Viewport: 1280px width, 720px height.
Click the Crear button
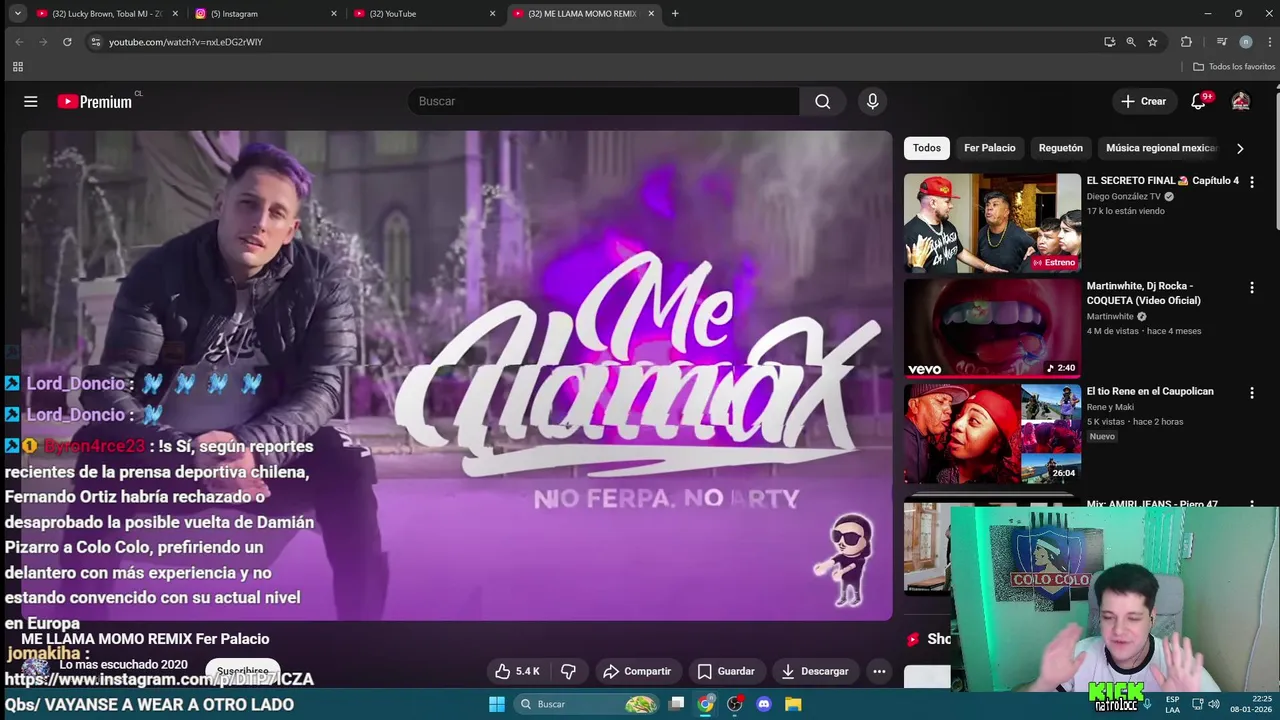(x=1143, y=101)
